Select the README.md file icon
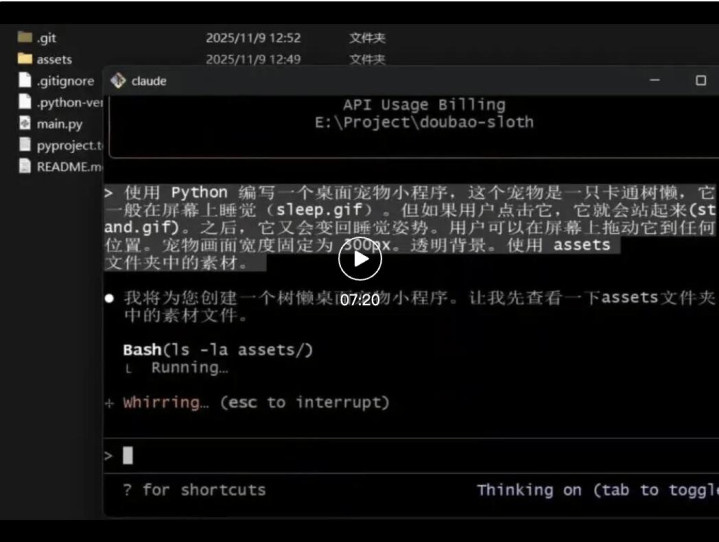 click(25, 166)
